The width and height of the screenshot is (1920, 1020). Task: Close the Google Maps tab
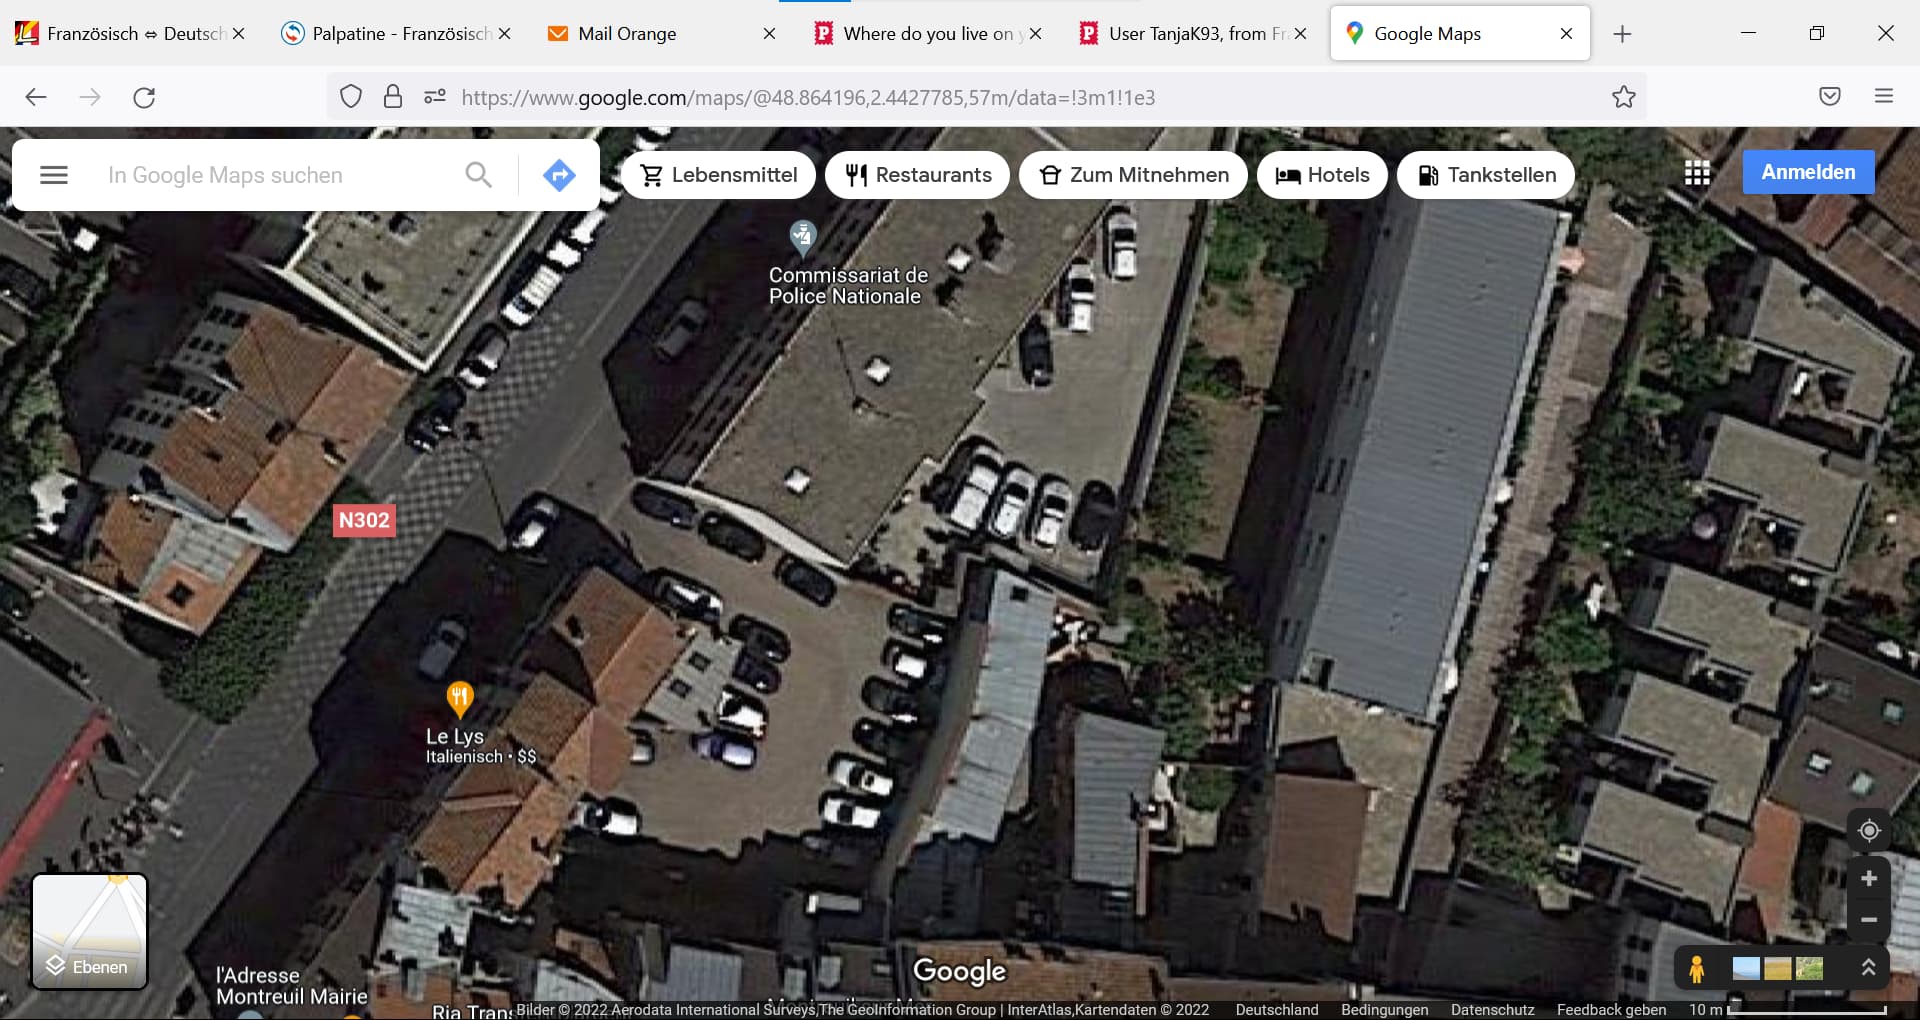1566,34
